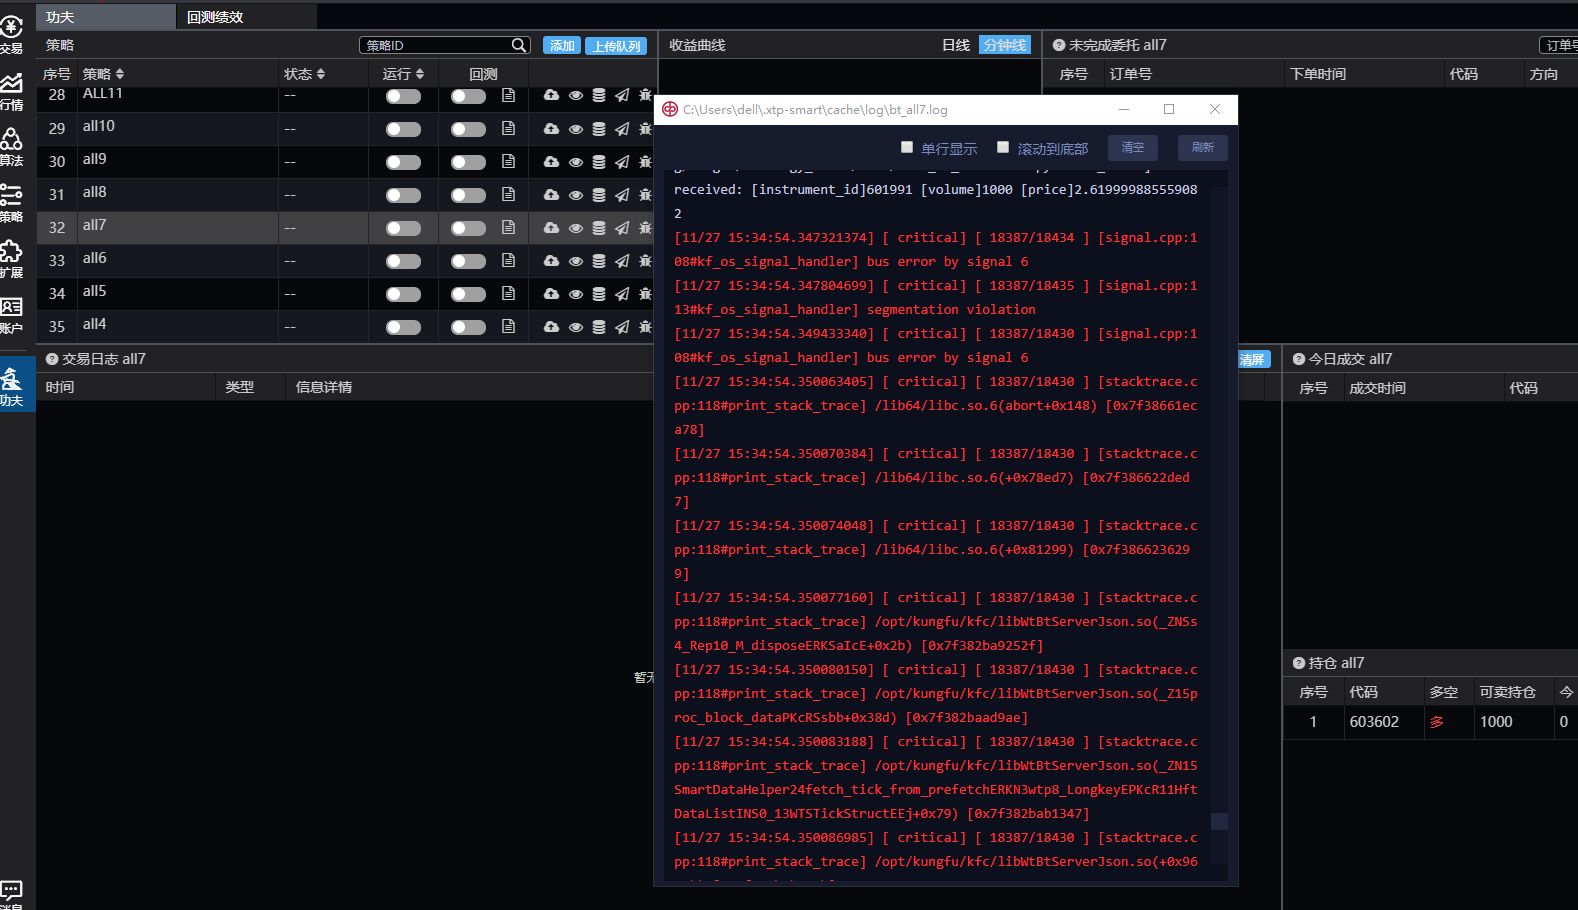Image resolution: width=1578 pixels, height=910 pixels.
Task: Click the cloud upload icon for all7
Action: [x=551, y=227]
